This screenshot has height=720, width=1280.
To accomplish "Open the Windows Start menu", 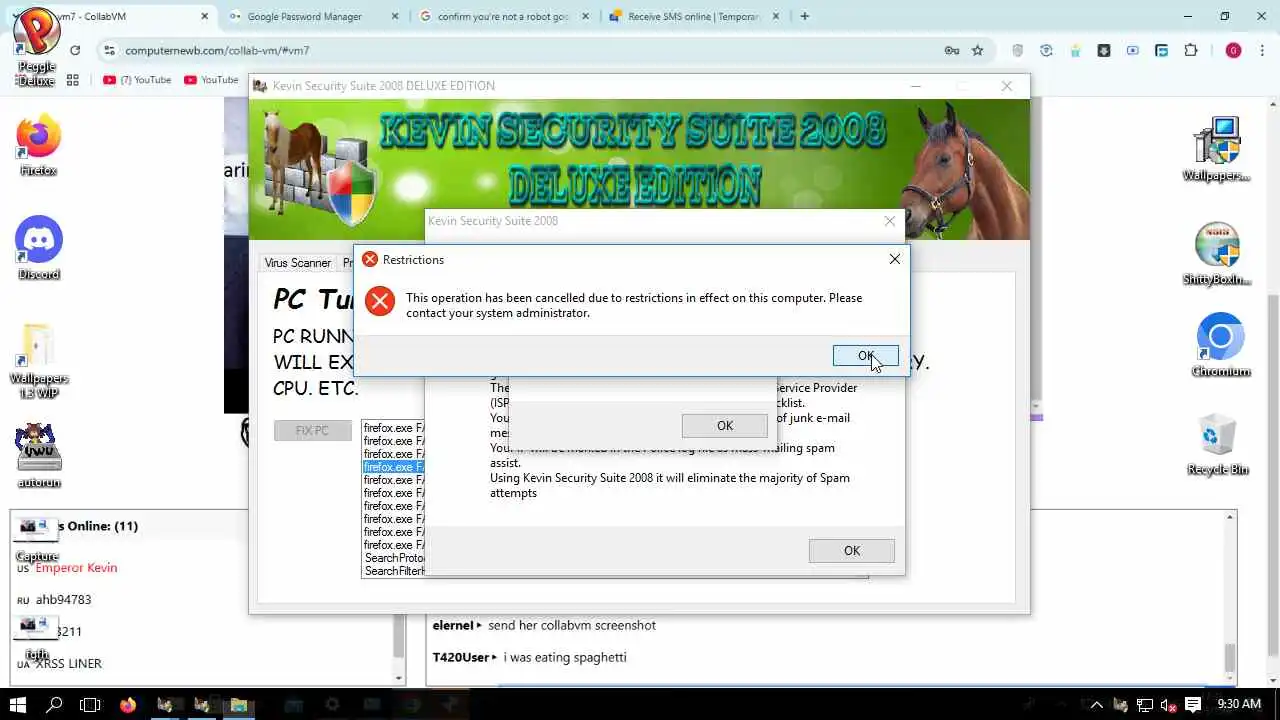I will (18, 705).
